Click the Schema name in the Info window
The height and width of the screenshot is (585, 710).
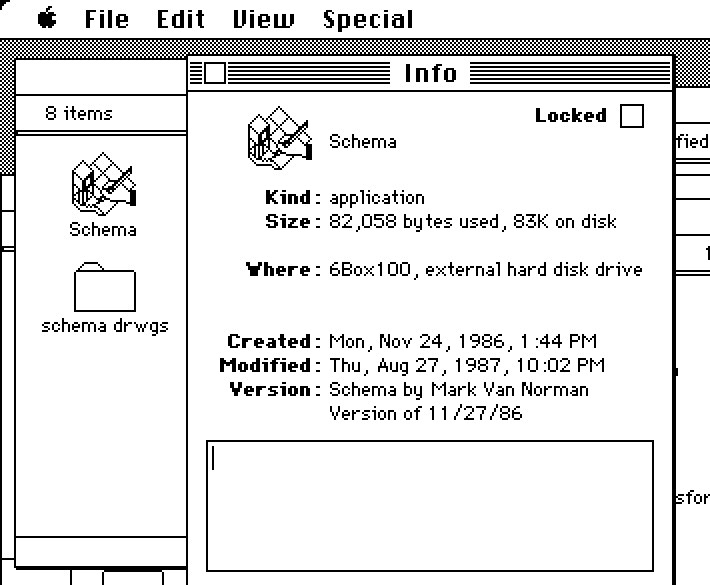pyautogui.click(x=363, y=142)
